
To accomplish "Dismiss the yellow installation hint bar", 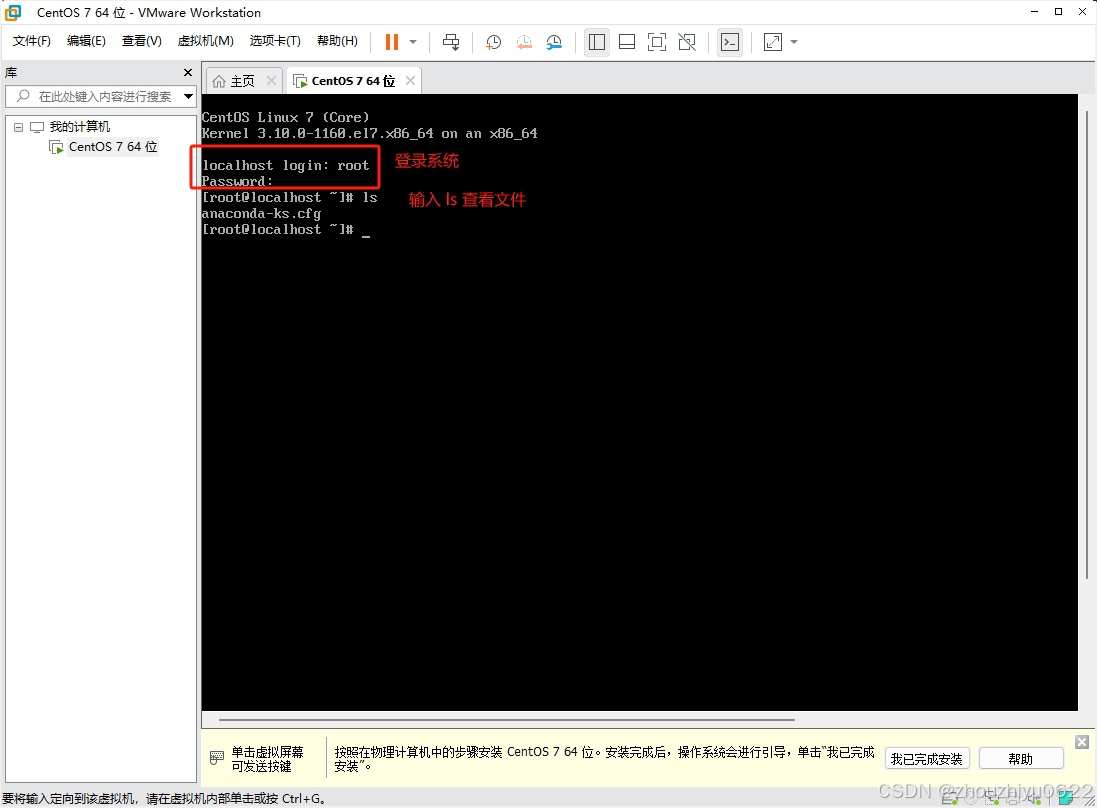I will [1082, 742].
